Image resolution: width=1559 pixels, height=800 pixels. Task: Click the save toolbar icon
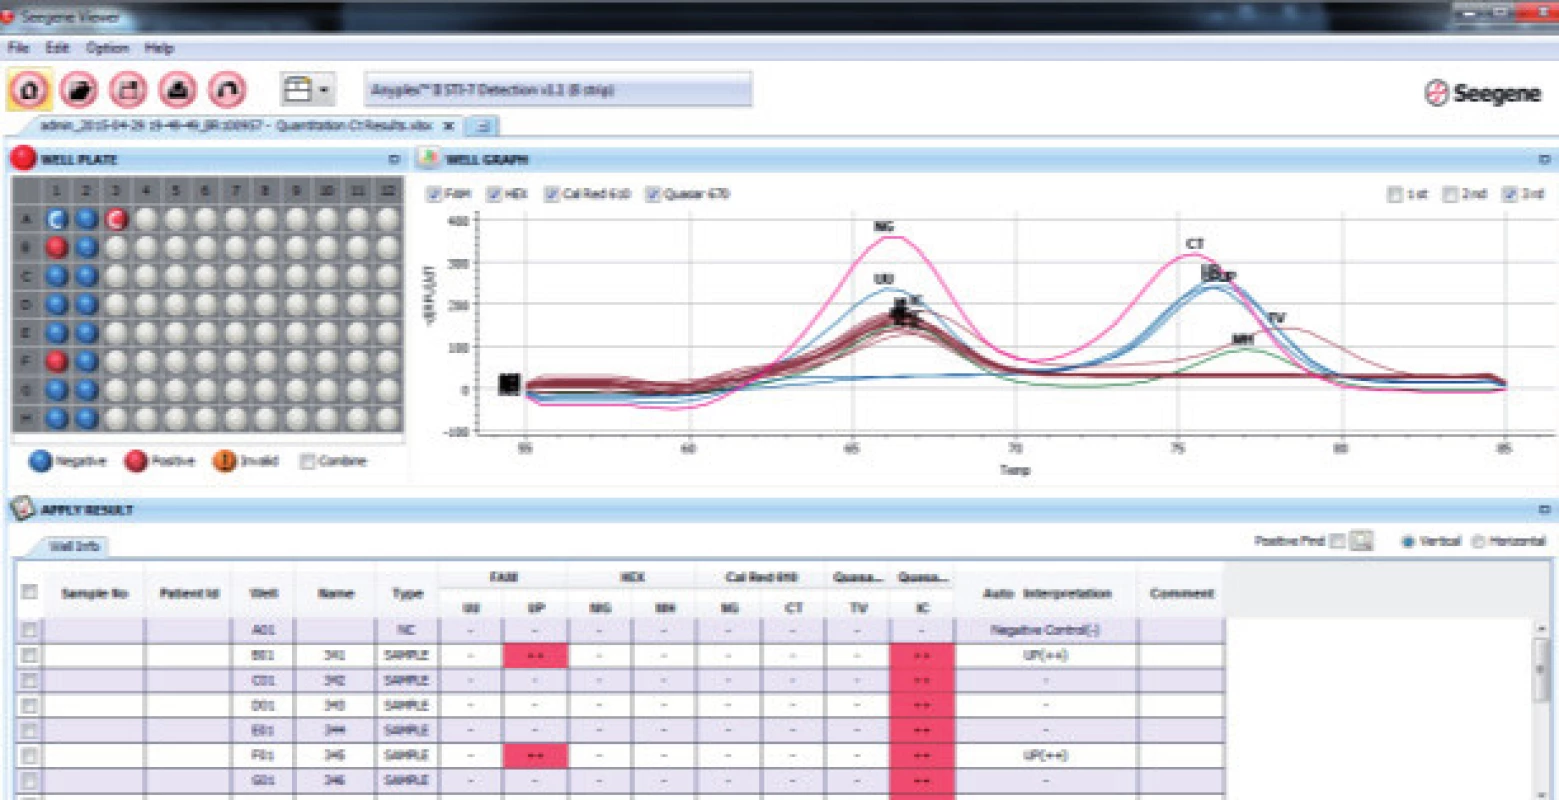pyautogui.click(x=128, y=90)
